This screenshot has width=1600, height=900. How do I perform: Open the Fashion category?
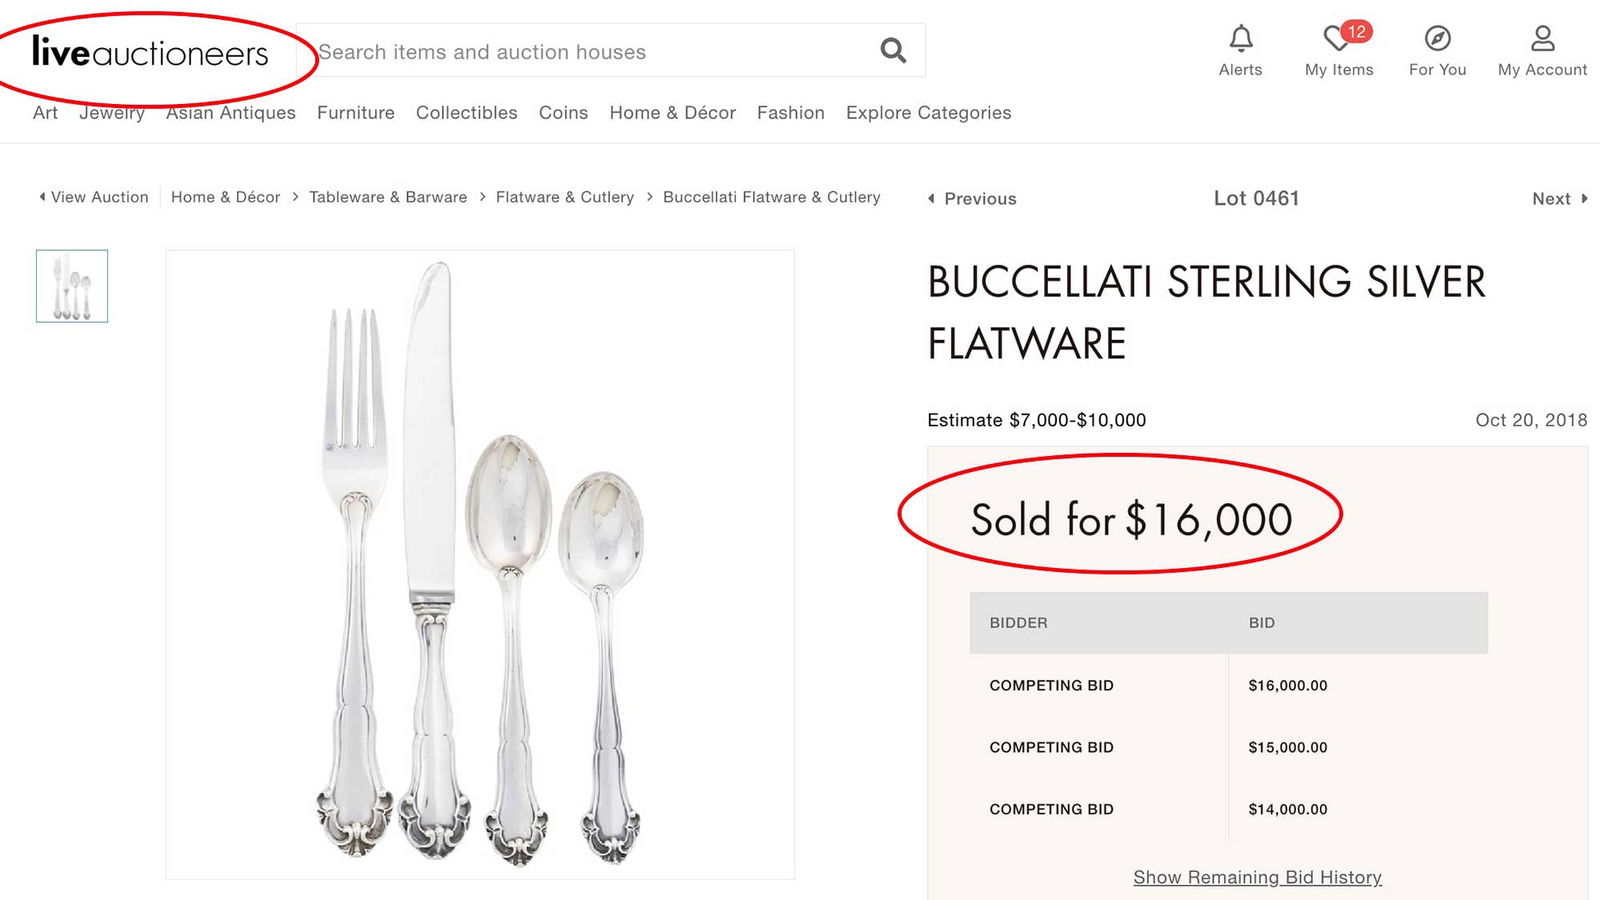tap(790, 113)
